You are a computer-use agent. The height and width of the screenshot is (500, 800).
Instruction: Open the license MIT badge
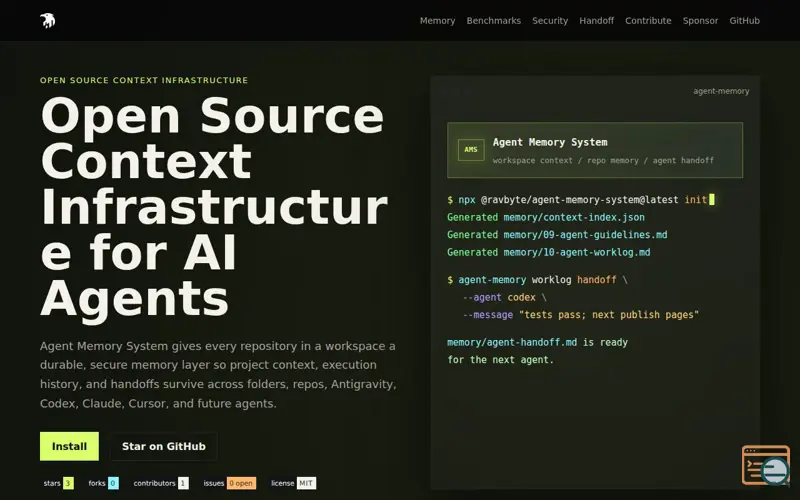(293, 483)
